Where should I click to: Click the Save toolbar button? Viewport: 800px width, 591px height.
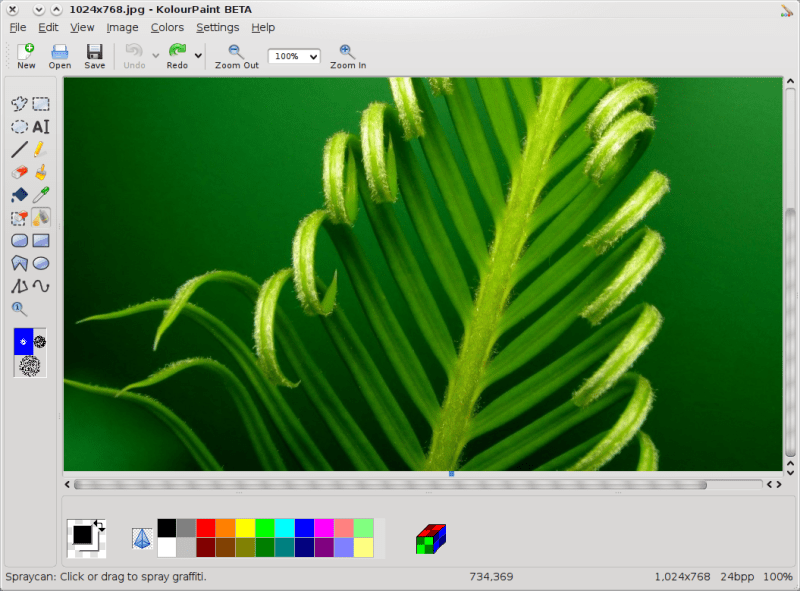pyautogui.click(x=94, y=56)
